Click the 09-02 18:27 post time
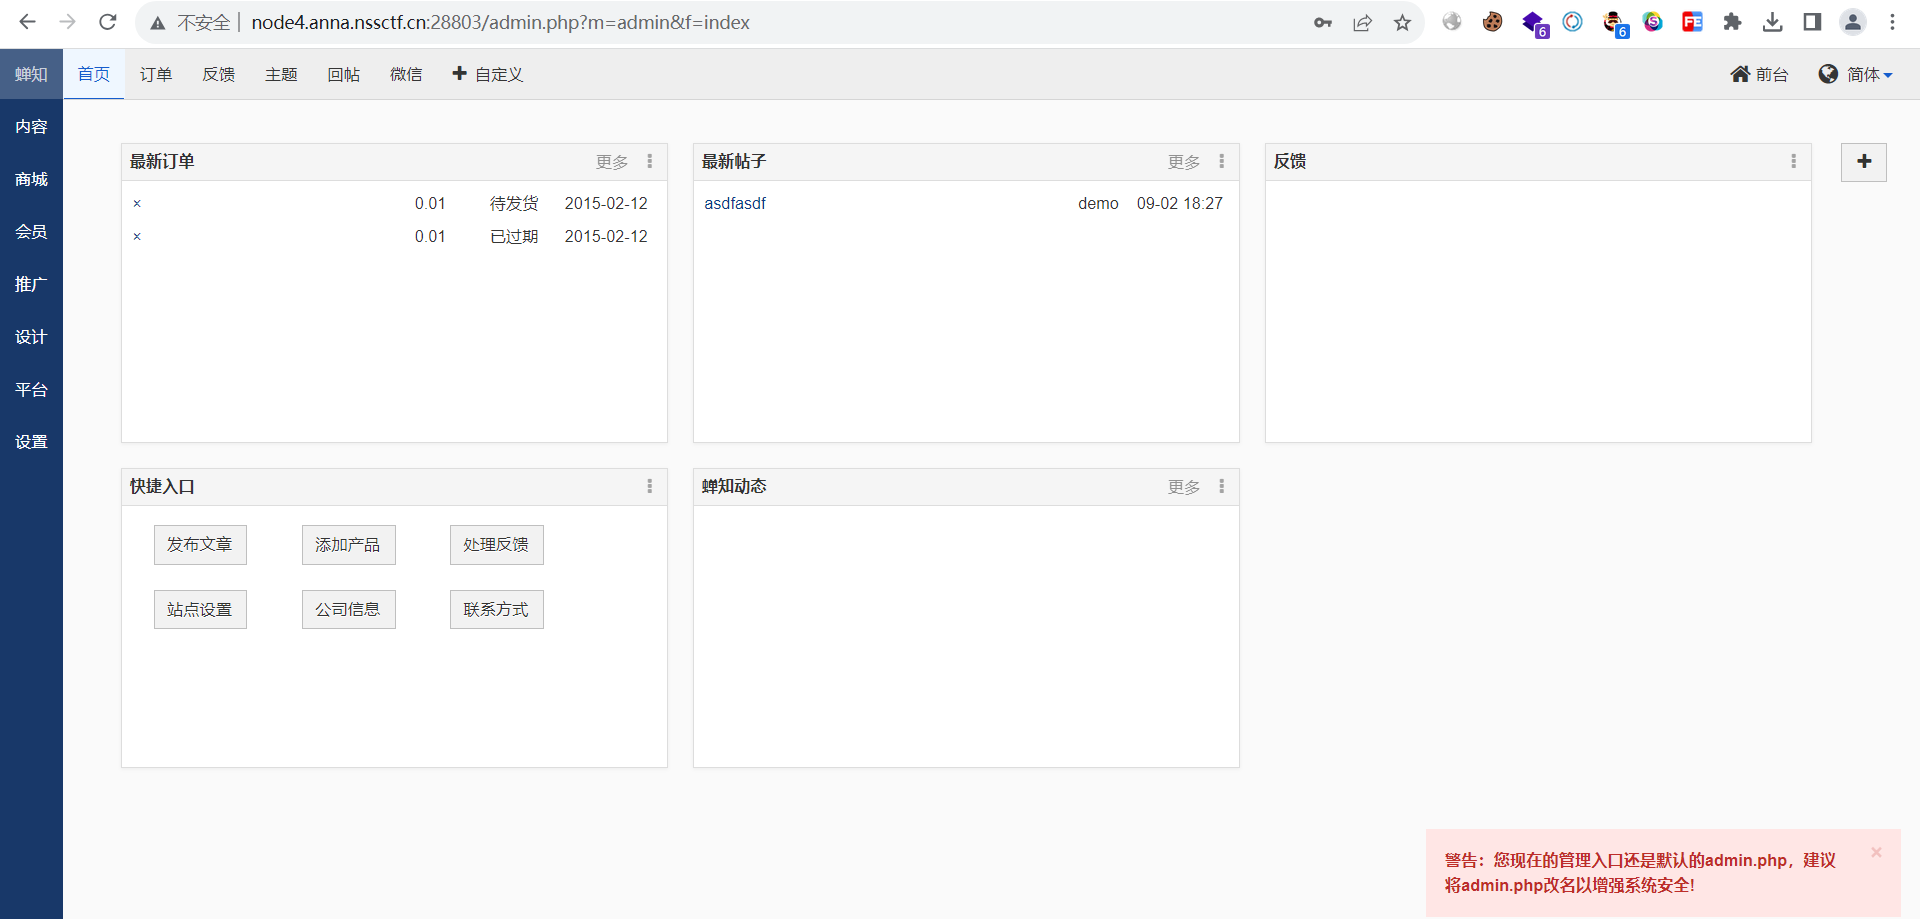The height and width of the screenshot is (919, 1920). 1180,203
